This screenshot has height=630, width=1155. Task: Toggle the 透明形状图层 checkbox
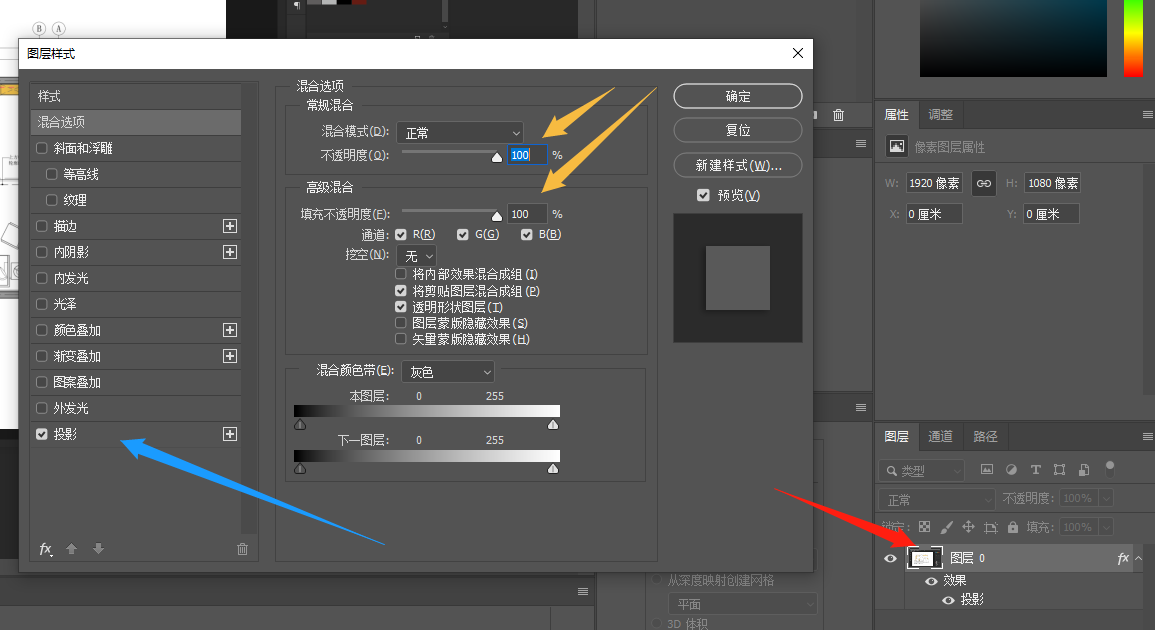click(x=401, y=307)
